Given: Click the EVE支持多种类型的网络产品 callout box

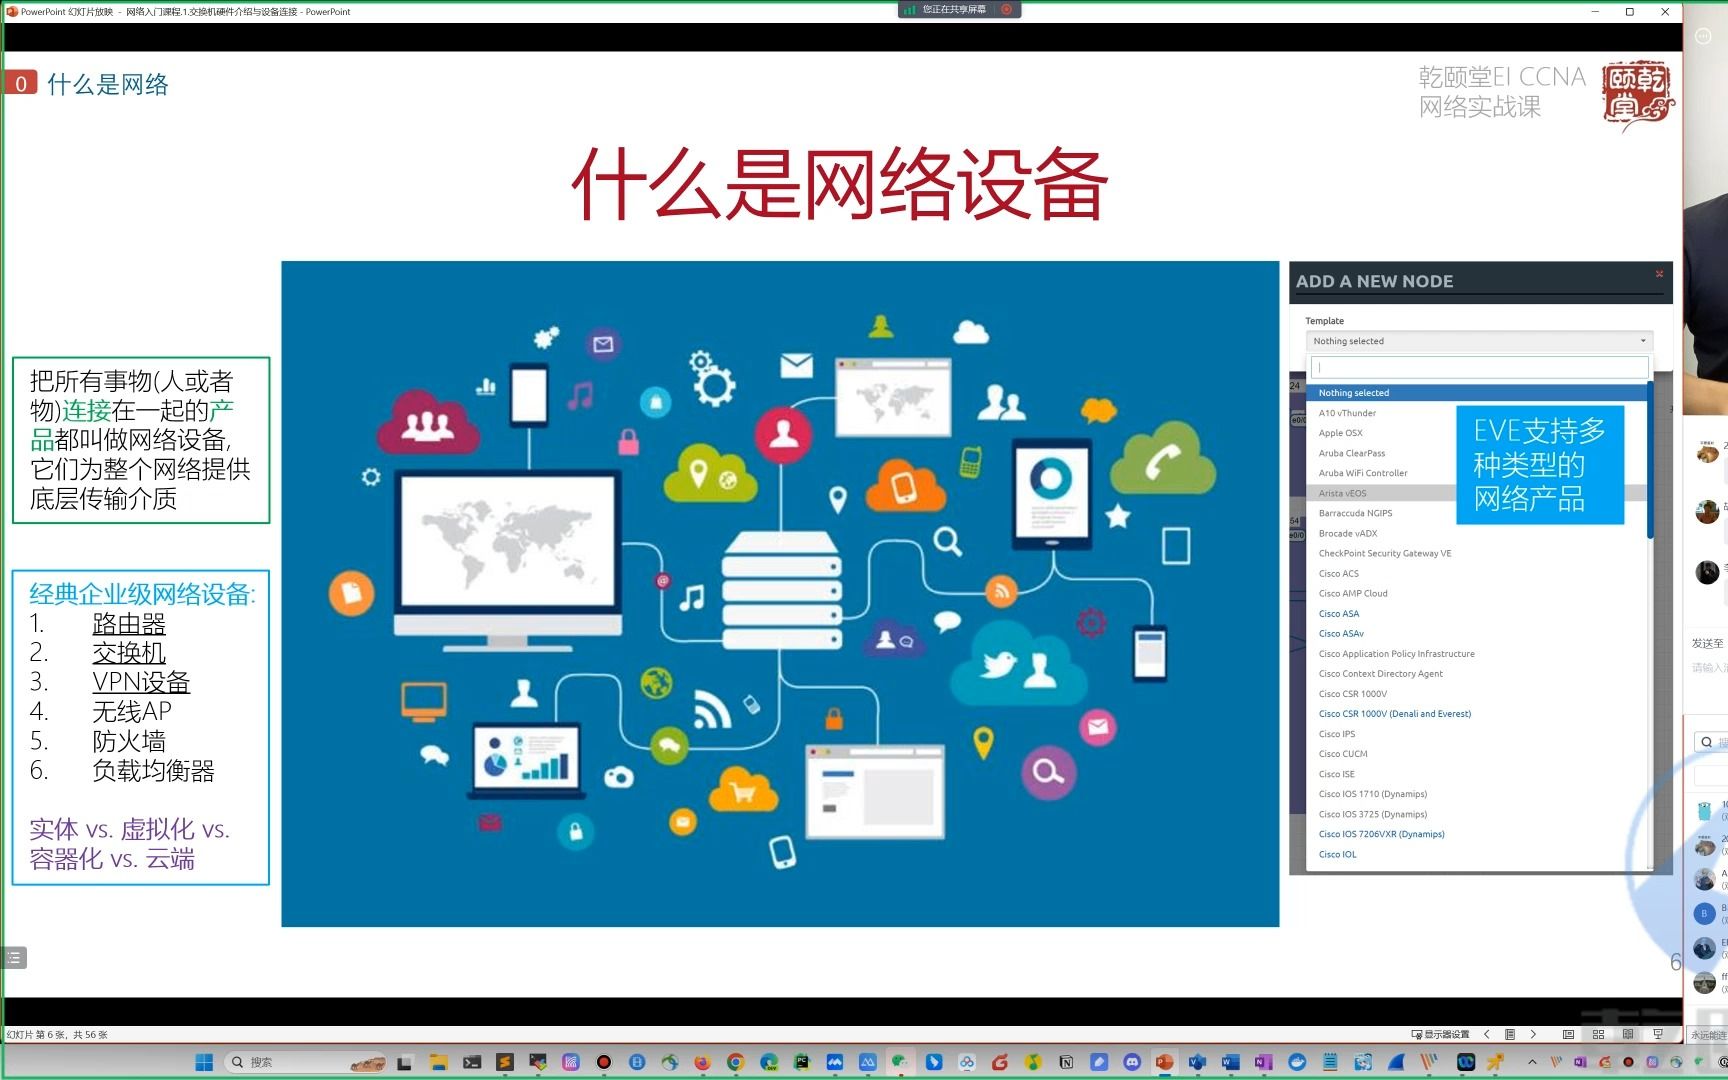Looking at the screenshot, I should (1539, 464).
